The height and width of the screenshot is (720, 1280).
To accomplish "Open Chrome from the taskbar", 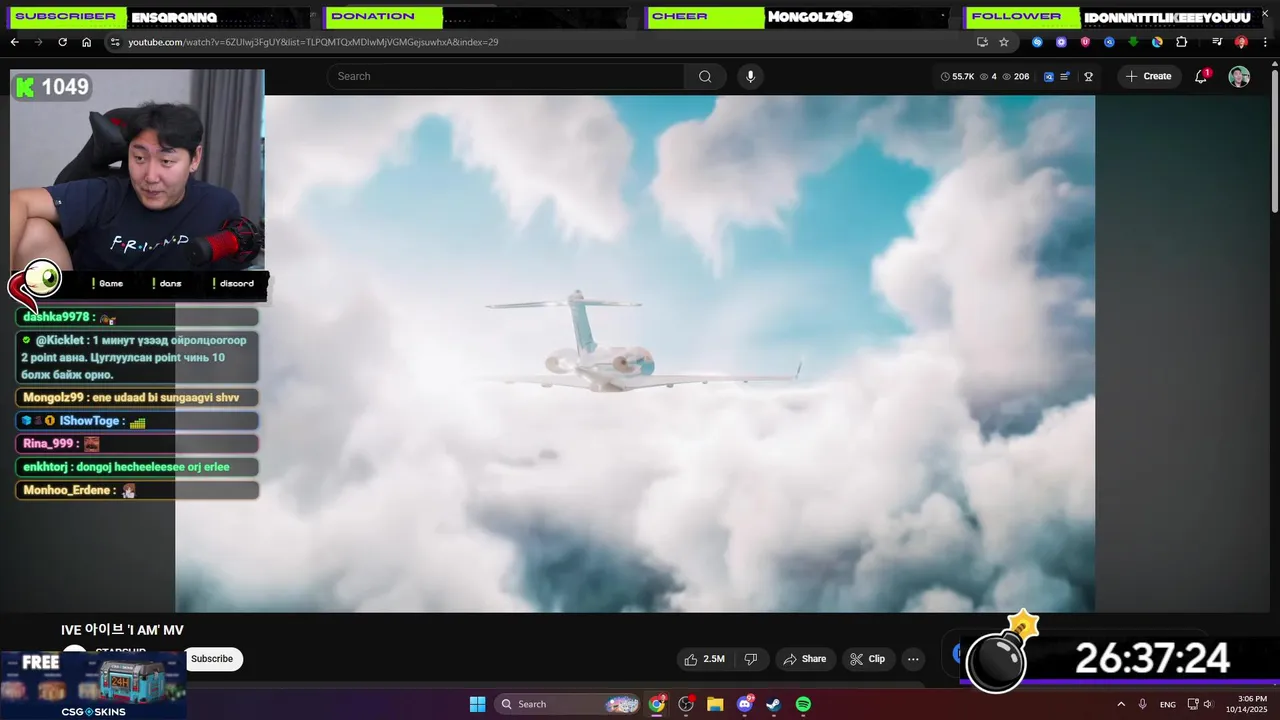I will 656,704.
